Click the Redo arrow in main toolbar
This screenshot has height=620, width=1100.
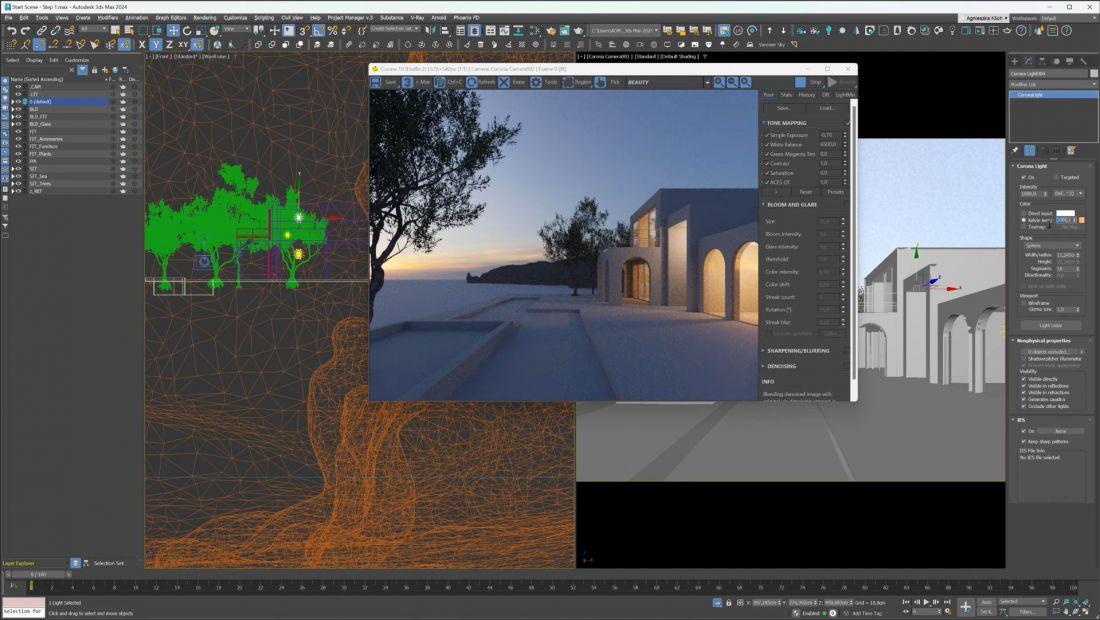25,31
